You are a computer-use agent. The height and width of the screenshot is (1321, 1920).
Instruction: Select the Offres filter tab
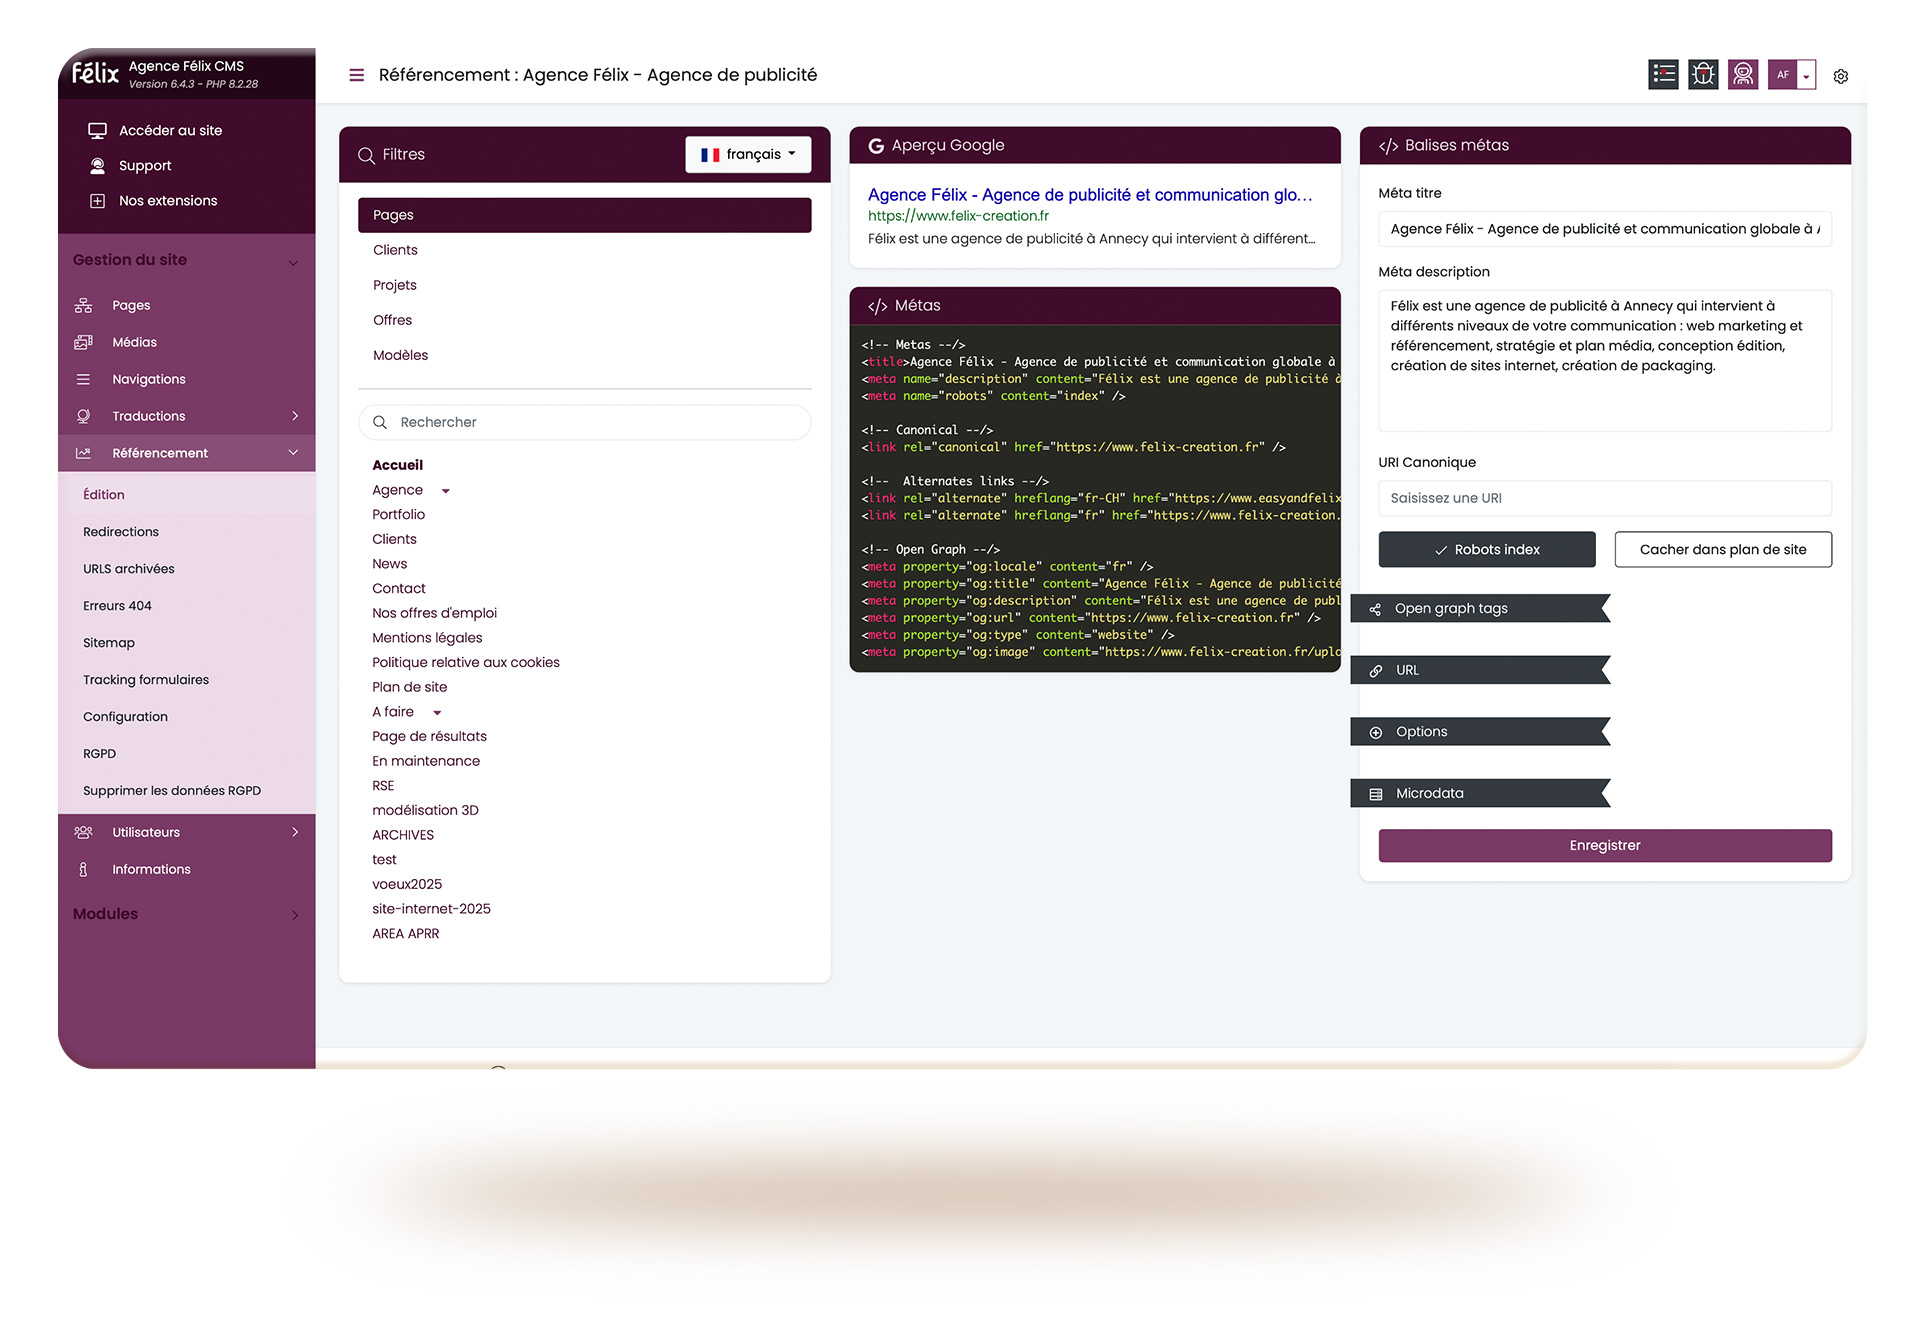coord(585,321)
